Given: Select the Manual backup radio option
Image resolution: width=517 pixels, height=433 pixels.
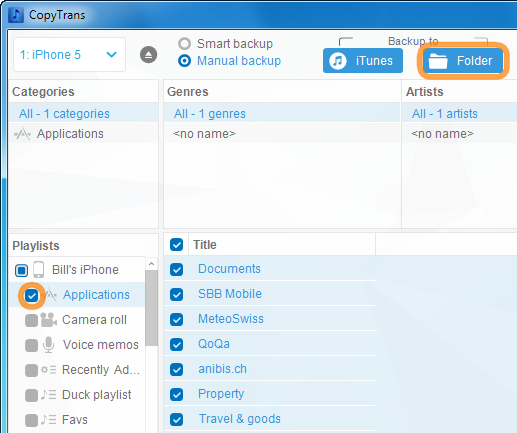Looking at the screenshot, I should coord(184,61).
